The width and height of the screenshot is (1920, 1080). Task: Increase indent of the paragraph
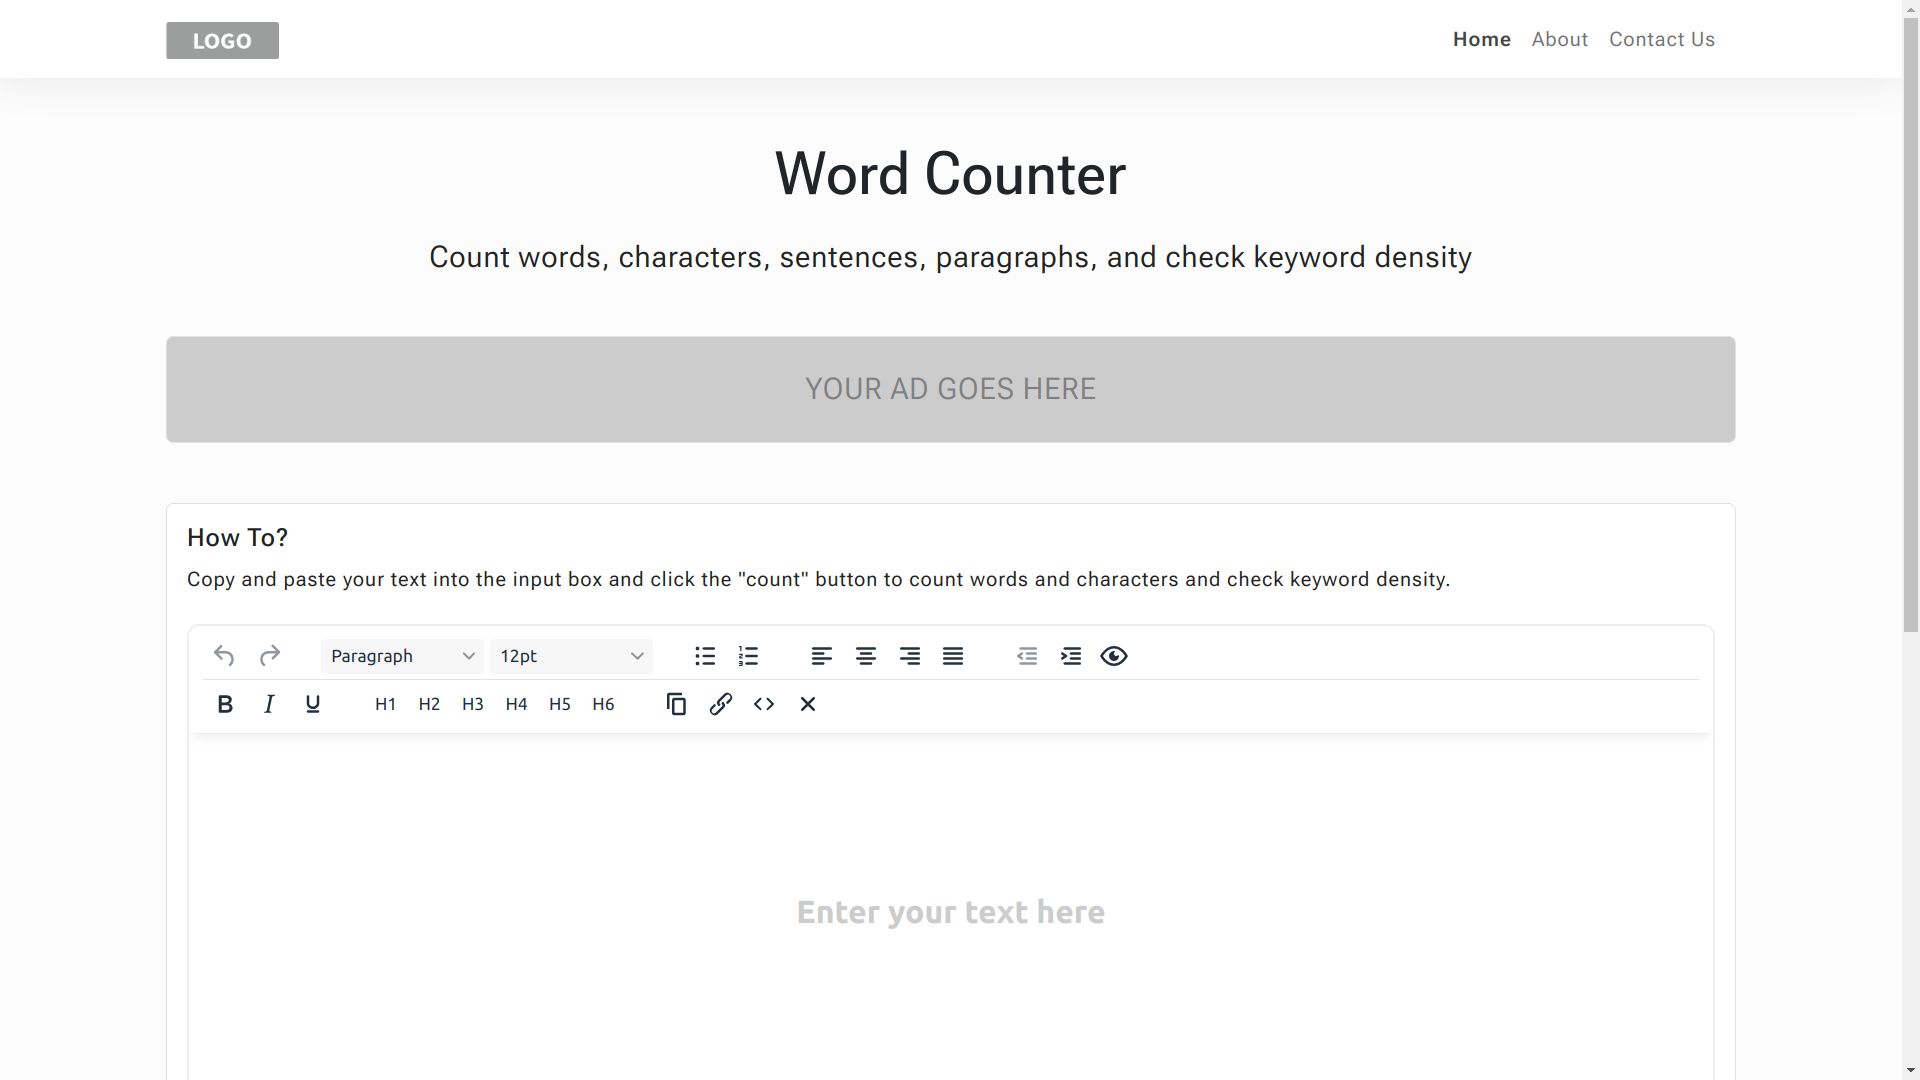pos(1071,656)
